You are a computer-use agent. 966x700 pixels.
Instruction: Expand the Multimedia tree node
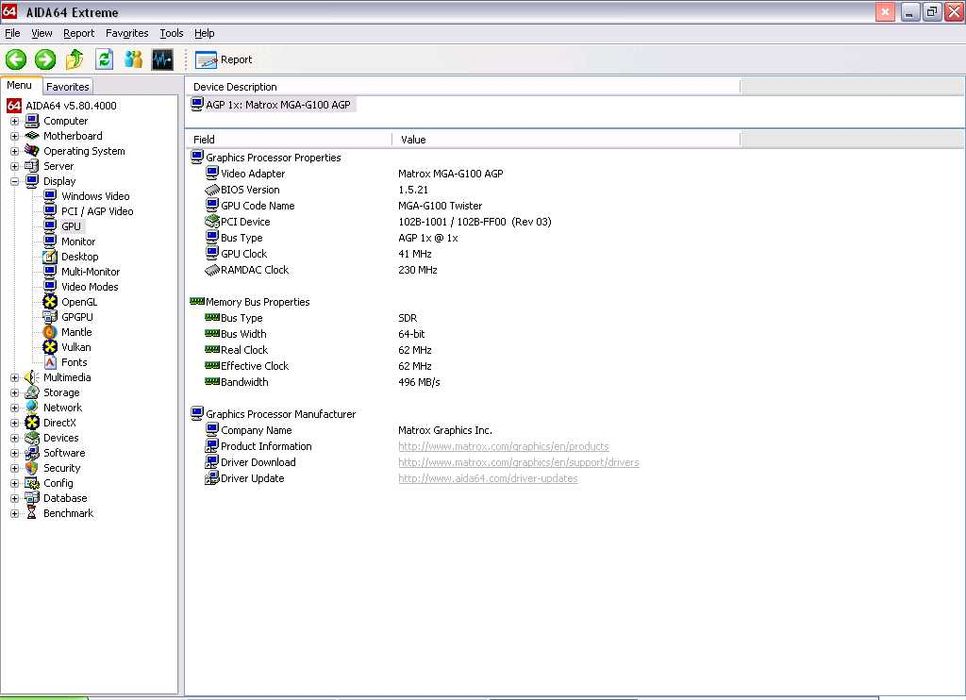pos(14,378)
